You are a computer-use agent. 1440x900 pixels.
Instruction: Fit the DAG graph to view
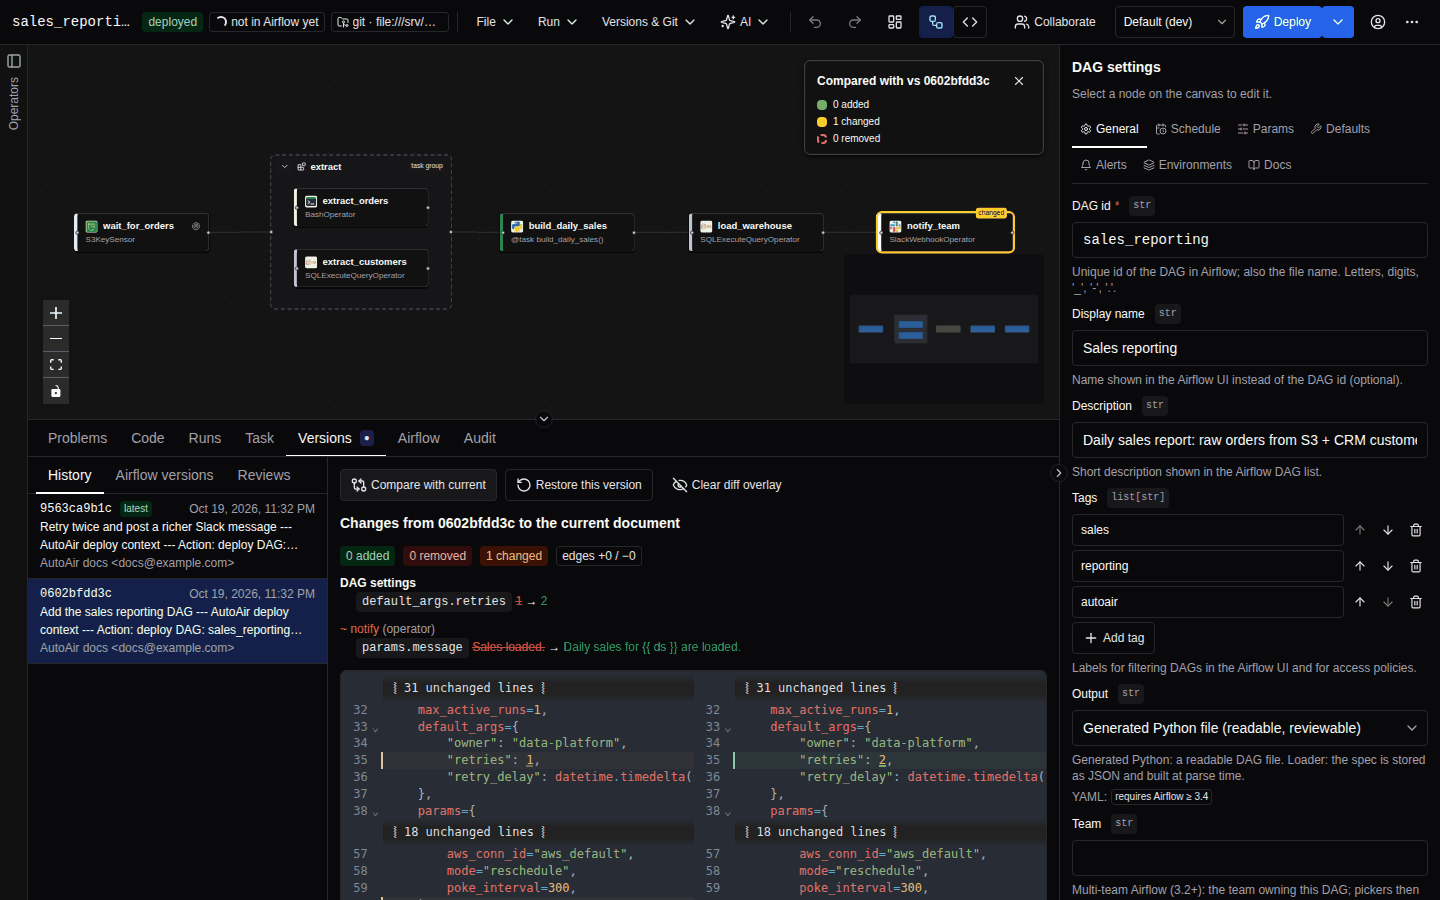(x=56, y=365)
